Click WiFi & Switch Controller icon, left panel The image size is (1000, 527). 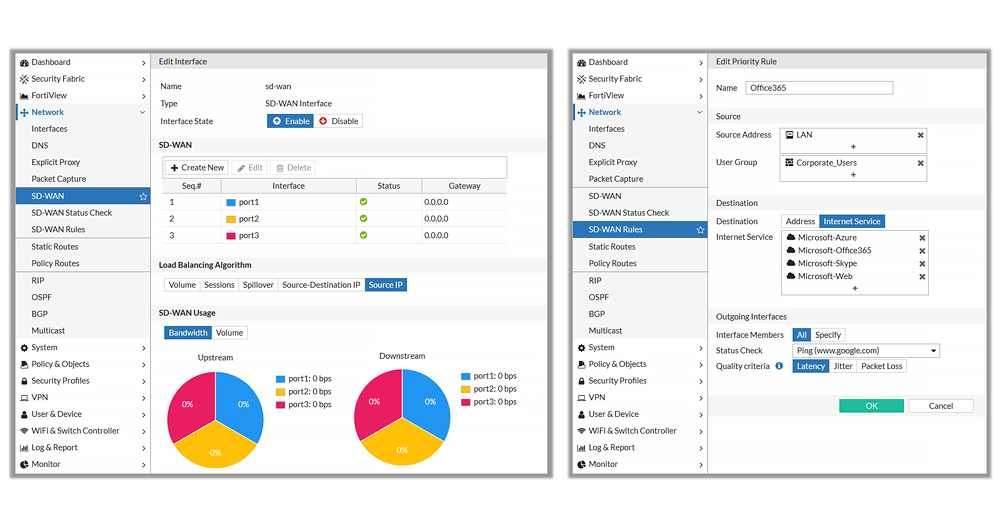pos(24,431)
